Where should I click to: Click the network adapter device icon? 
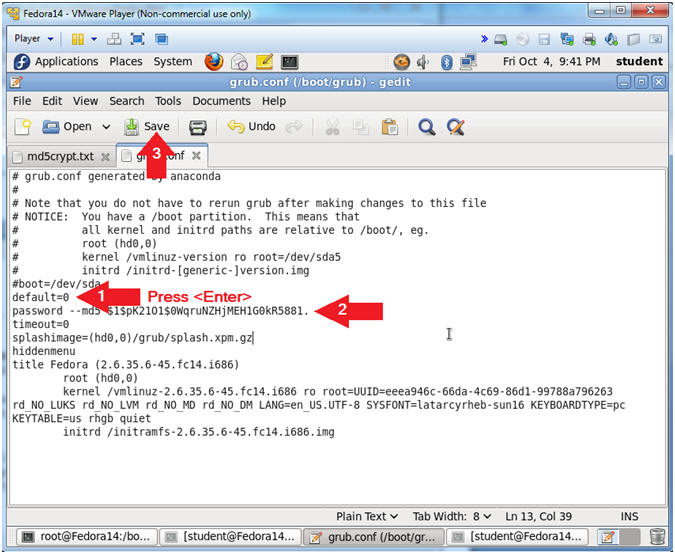click(x=567, y=40)
